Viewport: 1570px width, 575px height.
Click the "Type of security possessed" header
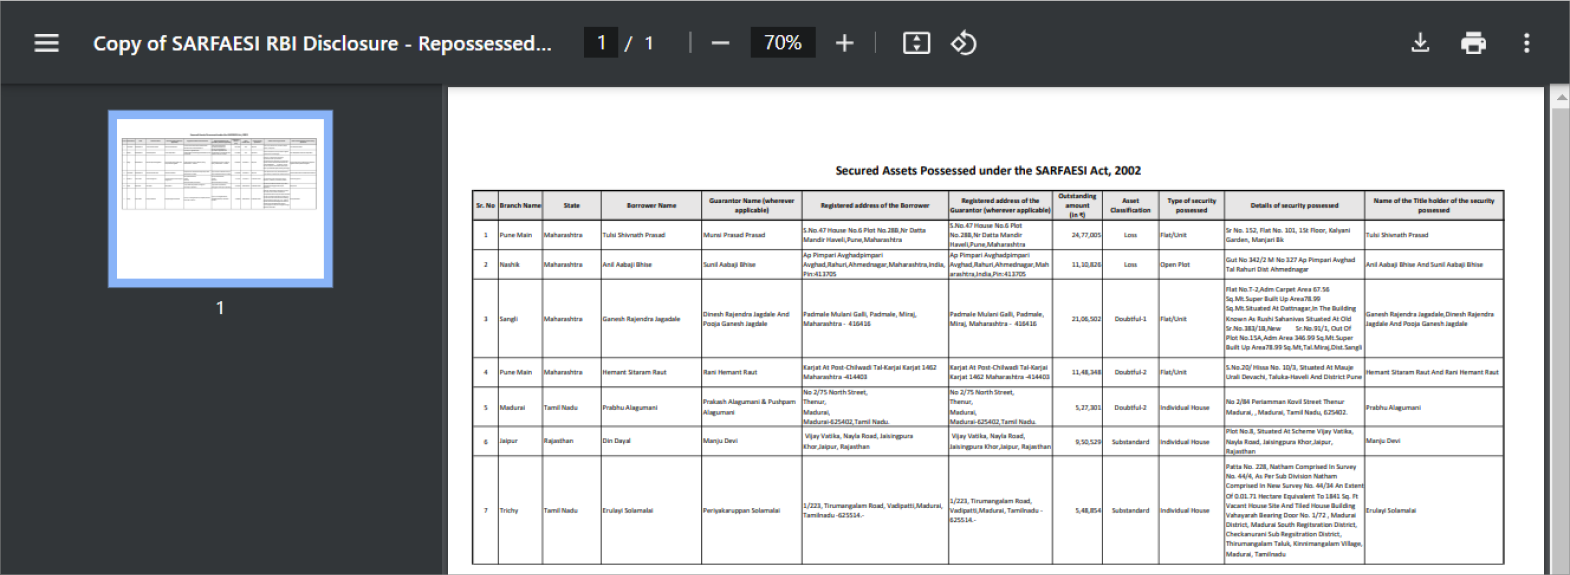pyautogui.click(x=1191, y=205)
